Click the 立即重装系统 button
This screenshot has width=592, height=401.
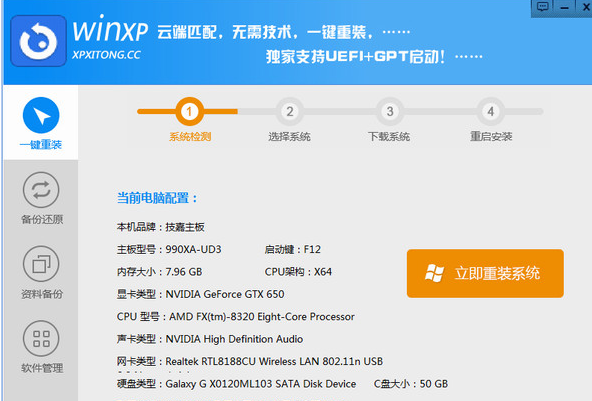(485, 273)
